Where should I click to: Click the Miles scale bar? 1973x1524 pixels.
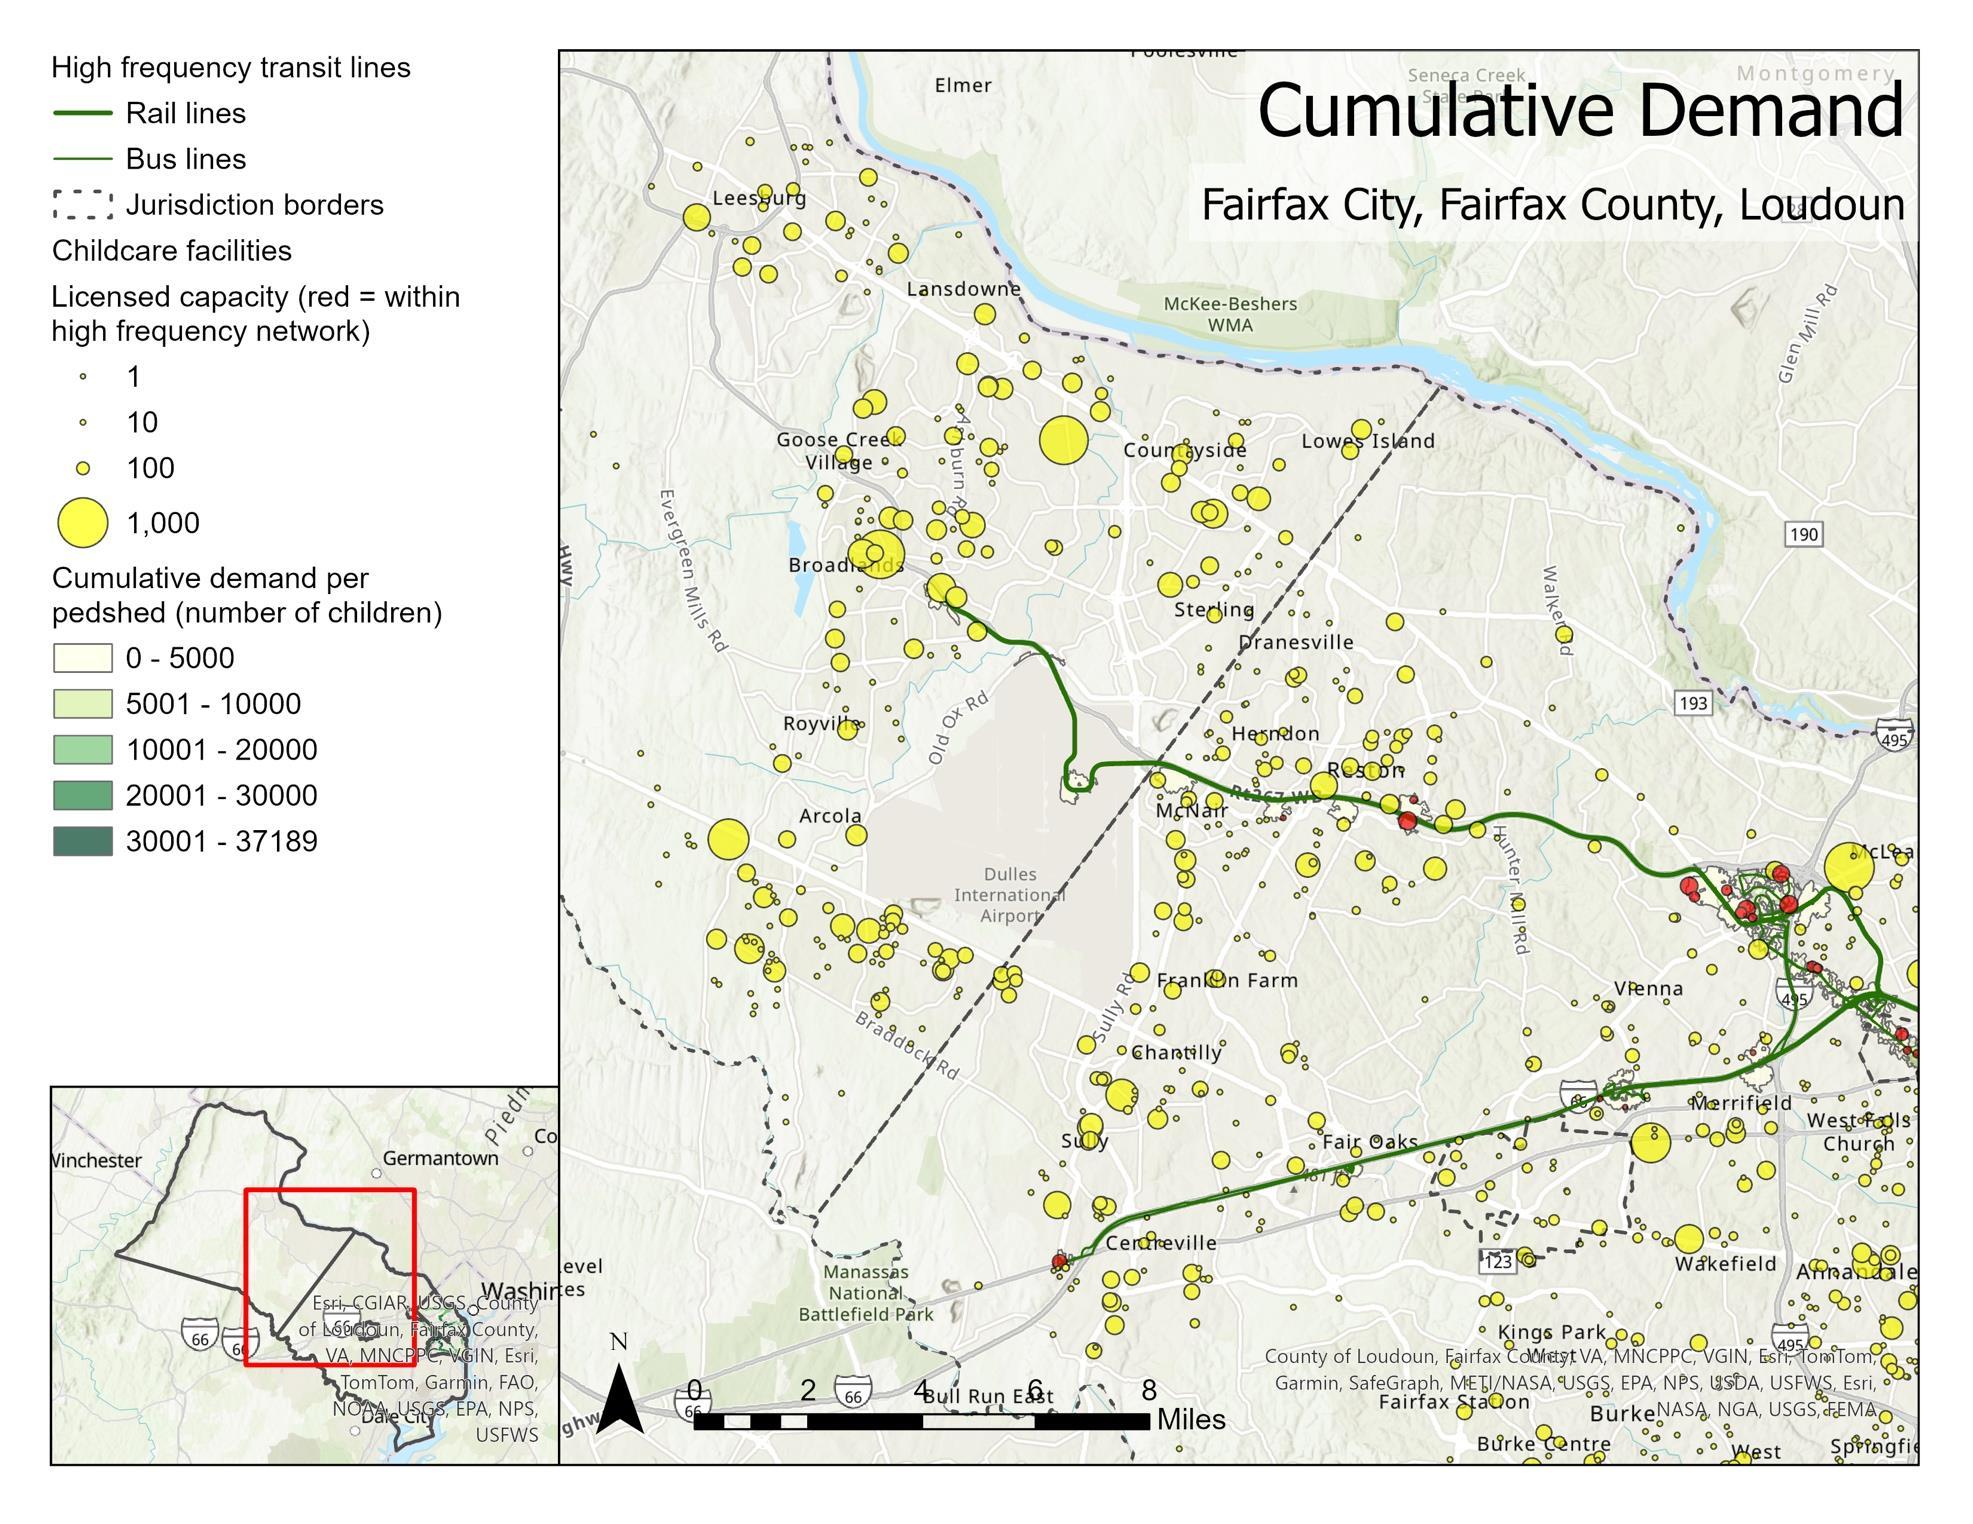(x=920, y=1420)
